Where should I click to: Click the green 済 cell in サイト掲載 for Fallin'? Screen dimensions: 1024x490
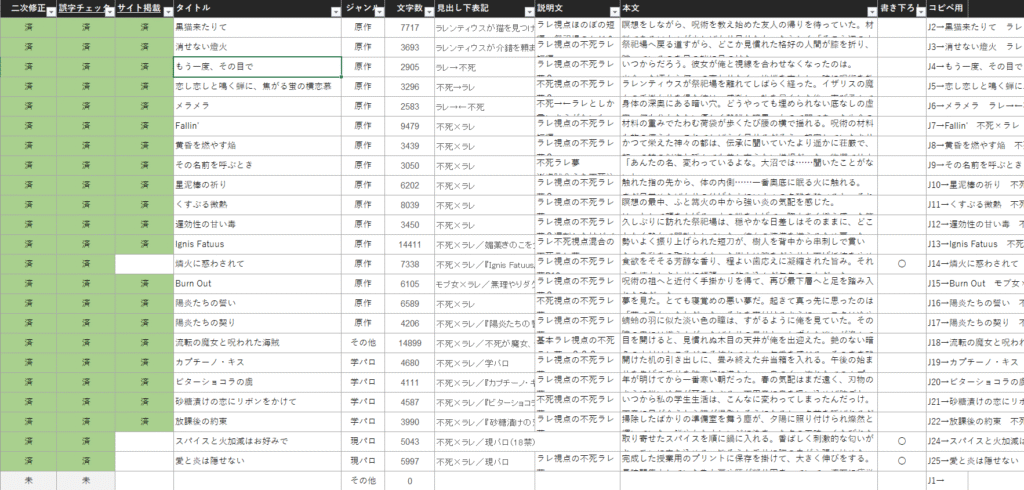[x=144, y=127]
